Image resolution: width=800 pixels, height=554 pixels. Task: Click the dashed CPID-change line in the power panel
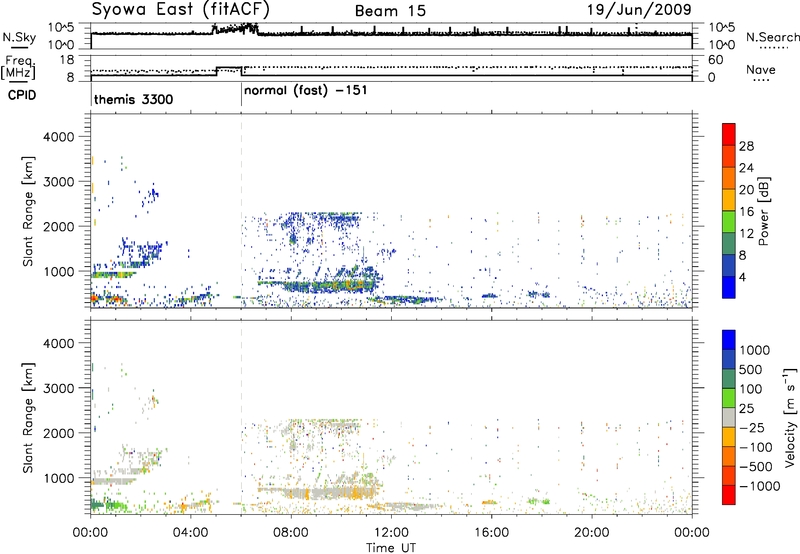coord(241,210)
